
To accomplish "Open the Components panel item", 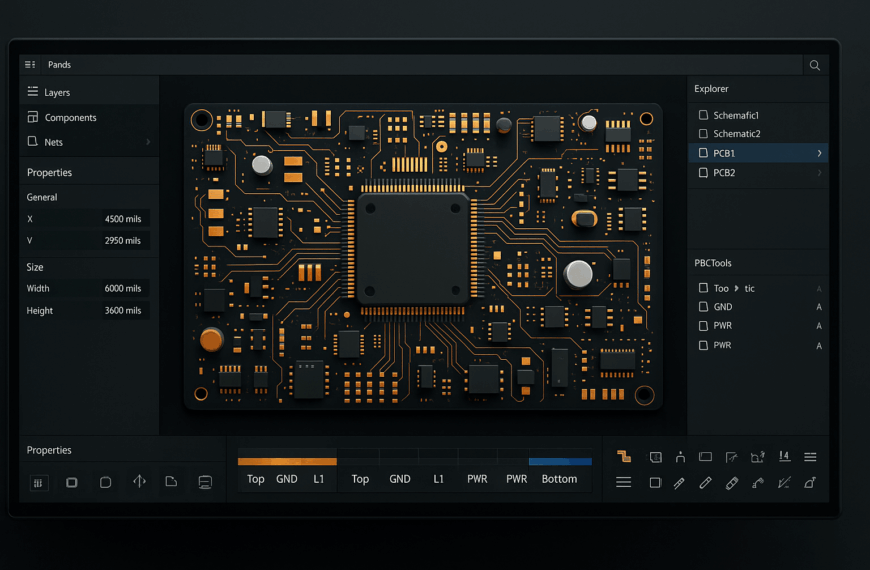I will click(x=89, y=117).
